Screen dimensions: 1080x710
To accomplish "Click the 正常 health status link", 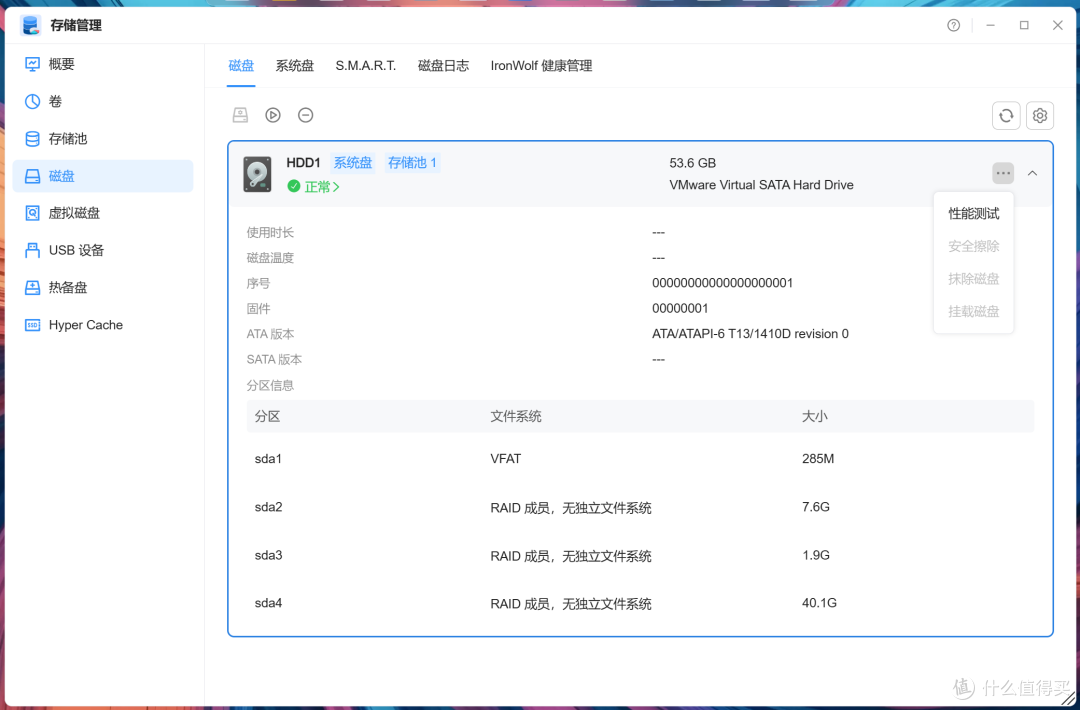I will pos(313,187).
